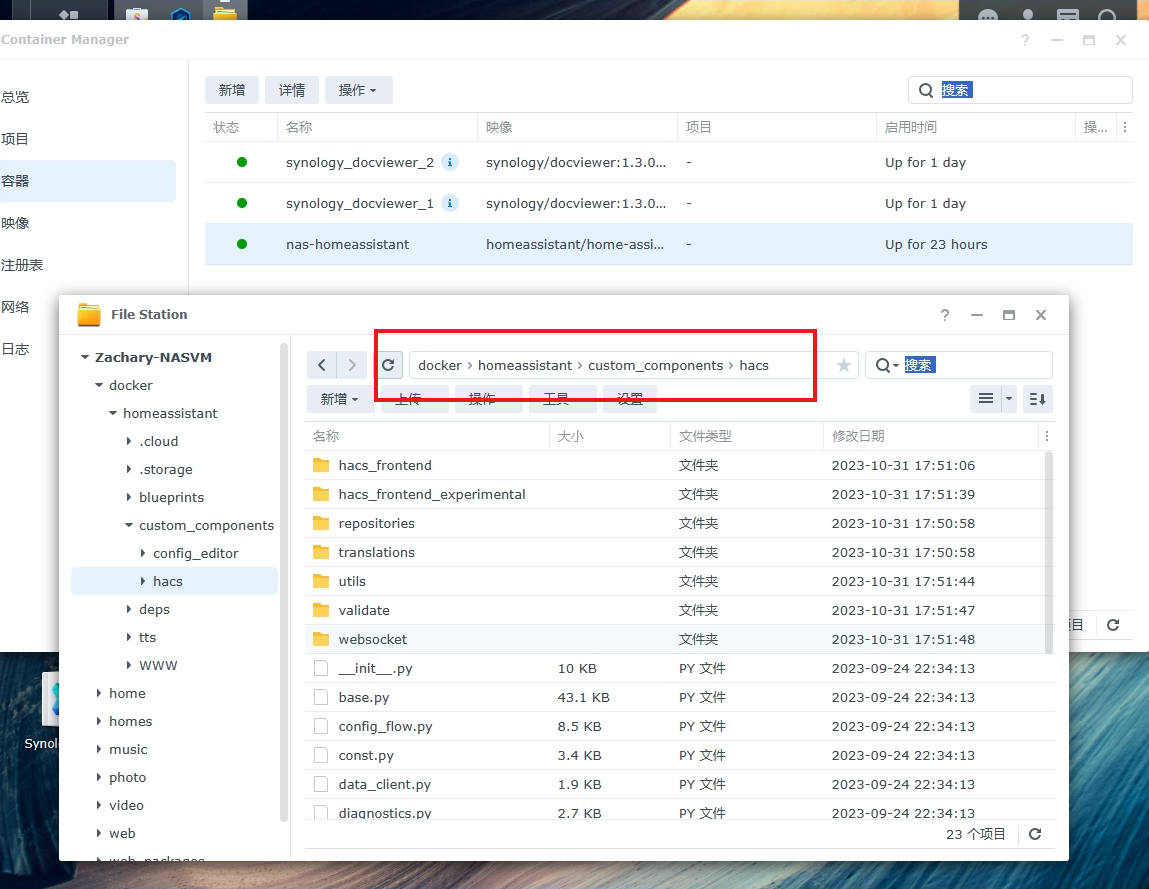Collapse the docker tree node

(x=99, y=385)
